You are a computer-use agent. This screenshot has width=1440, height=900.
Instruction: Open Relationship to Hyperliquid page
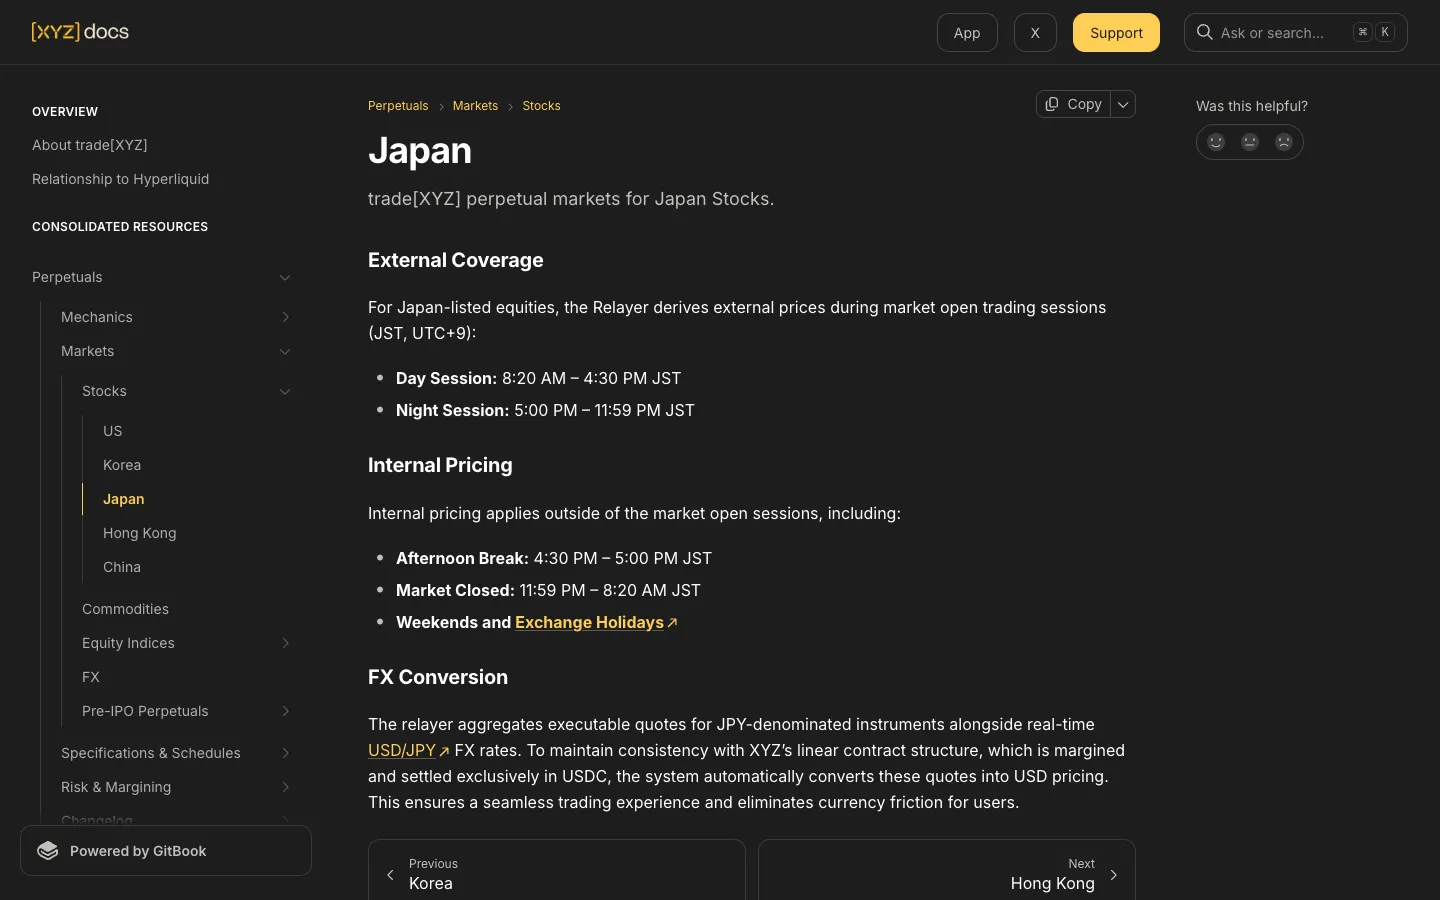click(120, 179)
